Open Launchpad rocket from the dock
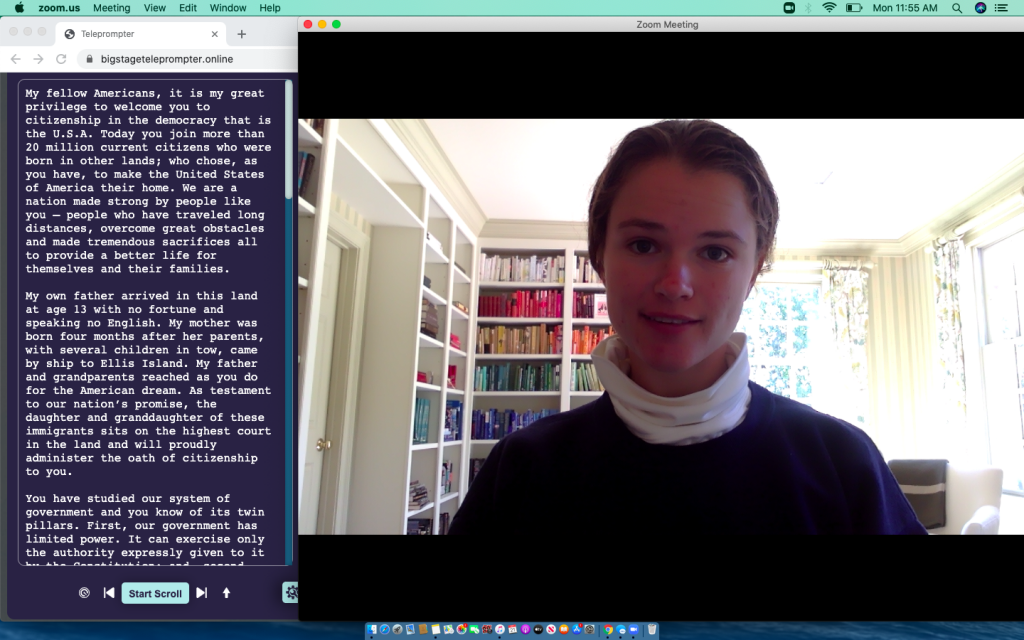Screen dimensions: 1024x640 pos(397,630)
